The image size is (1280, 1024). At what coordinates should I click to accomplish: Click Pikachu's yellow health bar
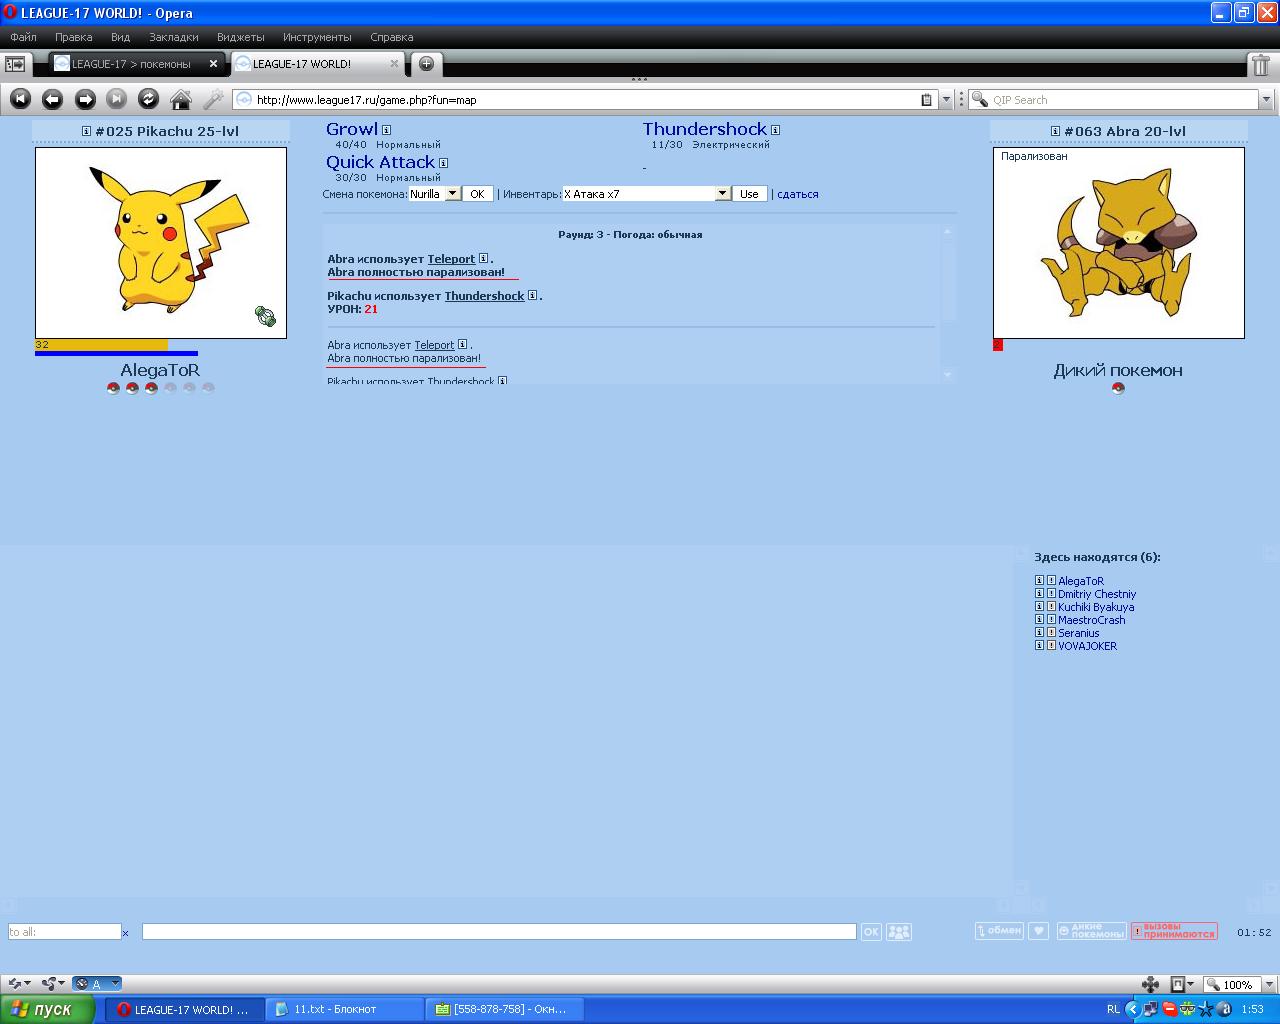(101, 344)
